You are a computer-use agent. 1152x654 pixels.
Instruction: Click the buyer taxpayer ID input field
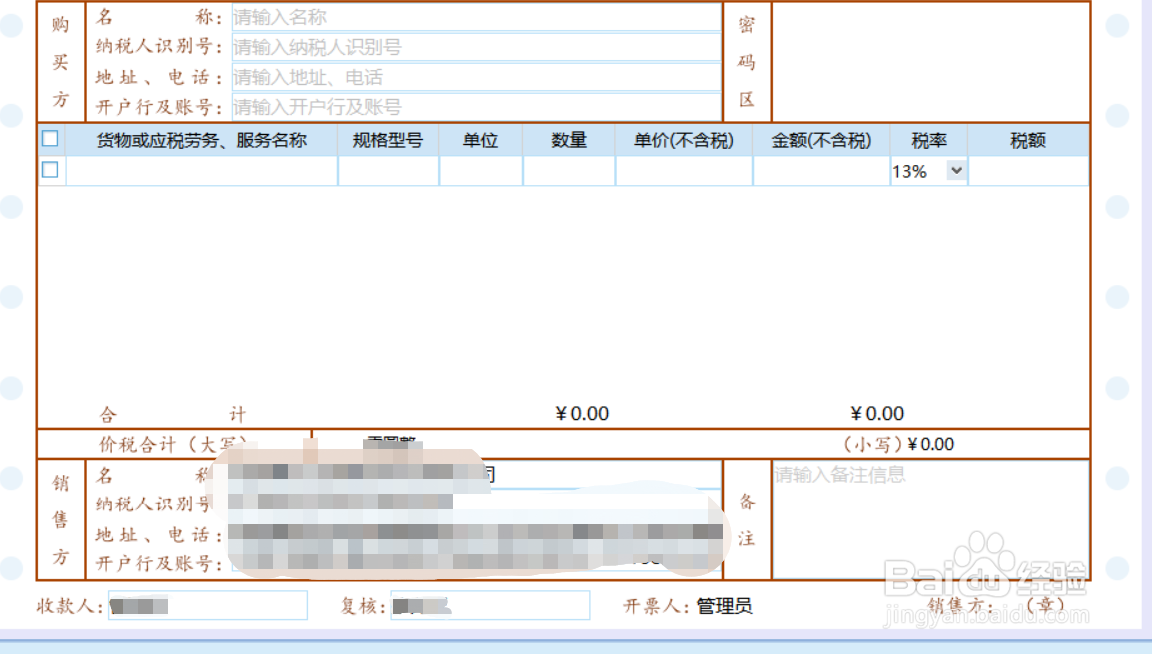476,47
